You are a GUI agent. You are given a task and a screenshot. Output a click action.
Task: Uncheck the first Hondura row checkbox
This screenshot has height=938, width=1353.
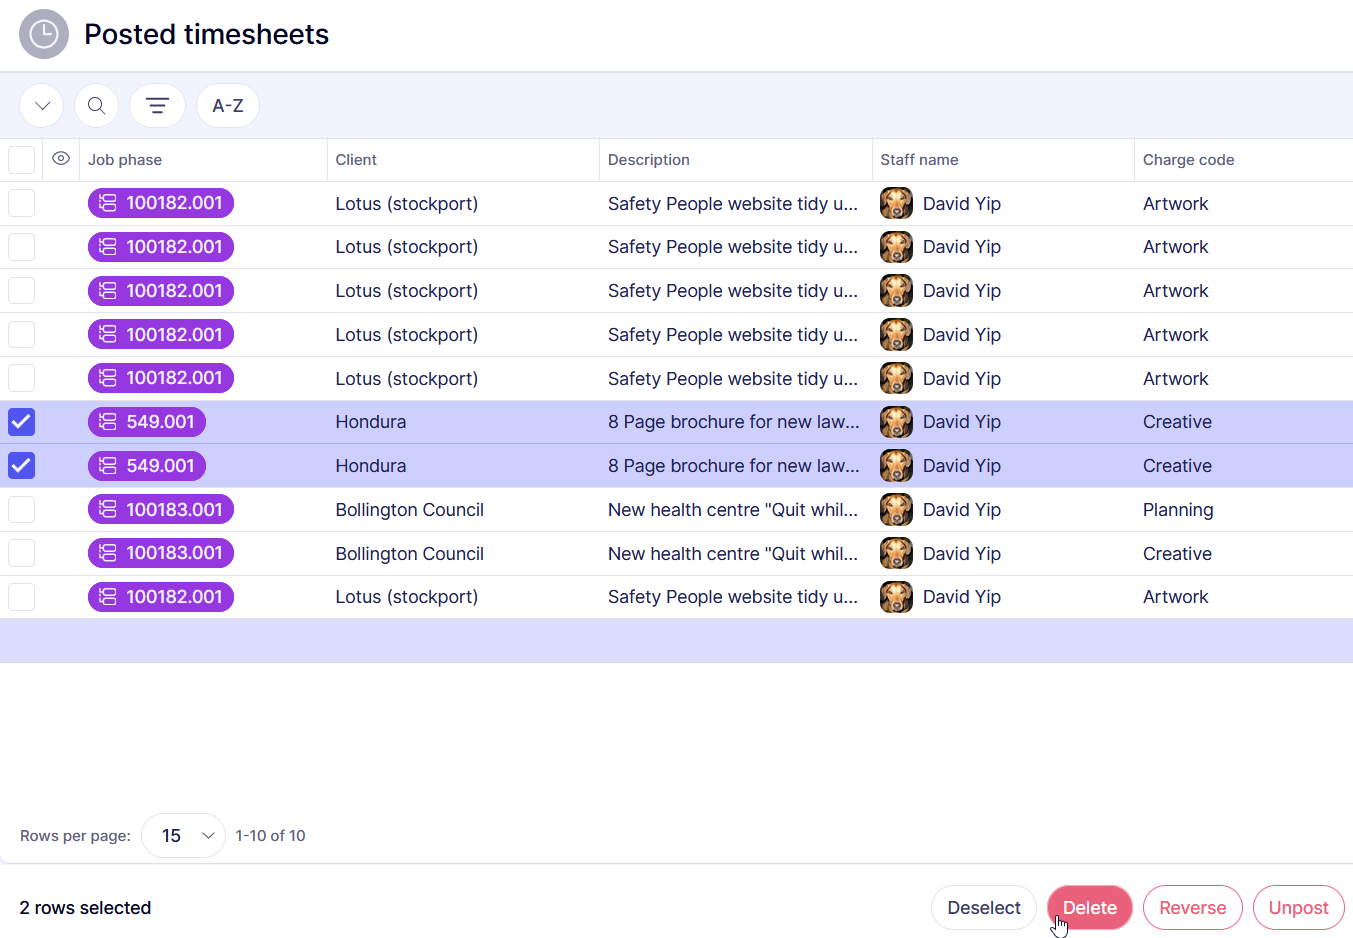pos(21,422)
